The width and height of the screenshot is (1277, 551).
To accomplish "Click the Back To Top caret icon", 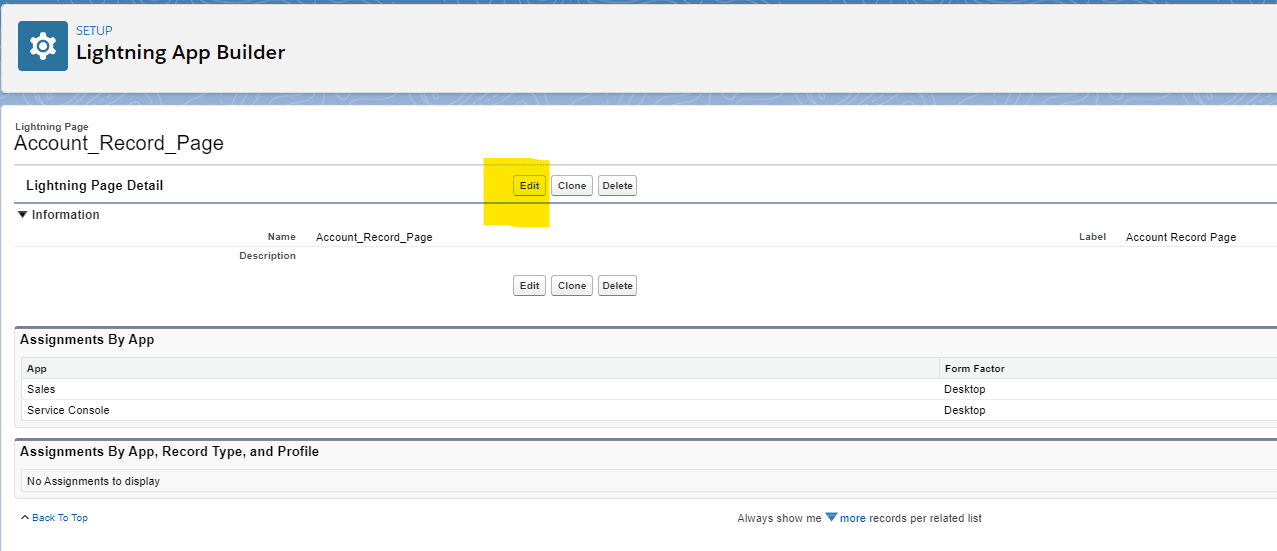I will [x=25, y=517].
